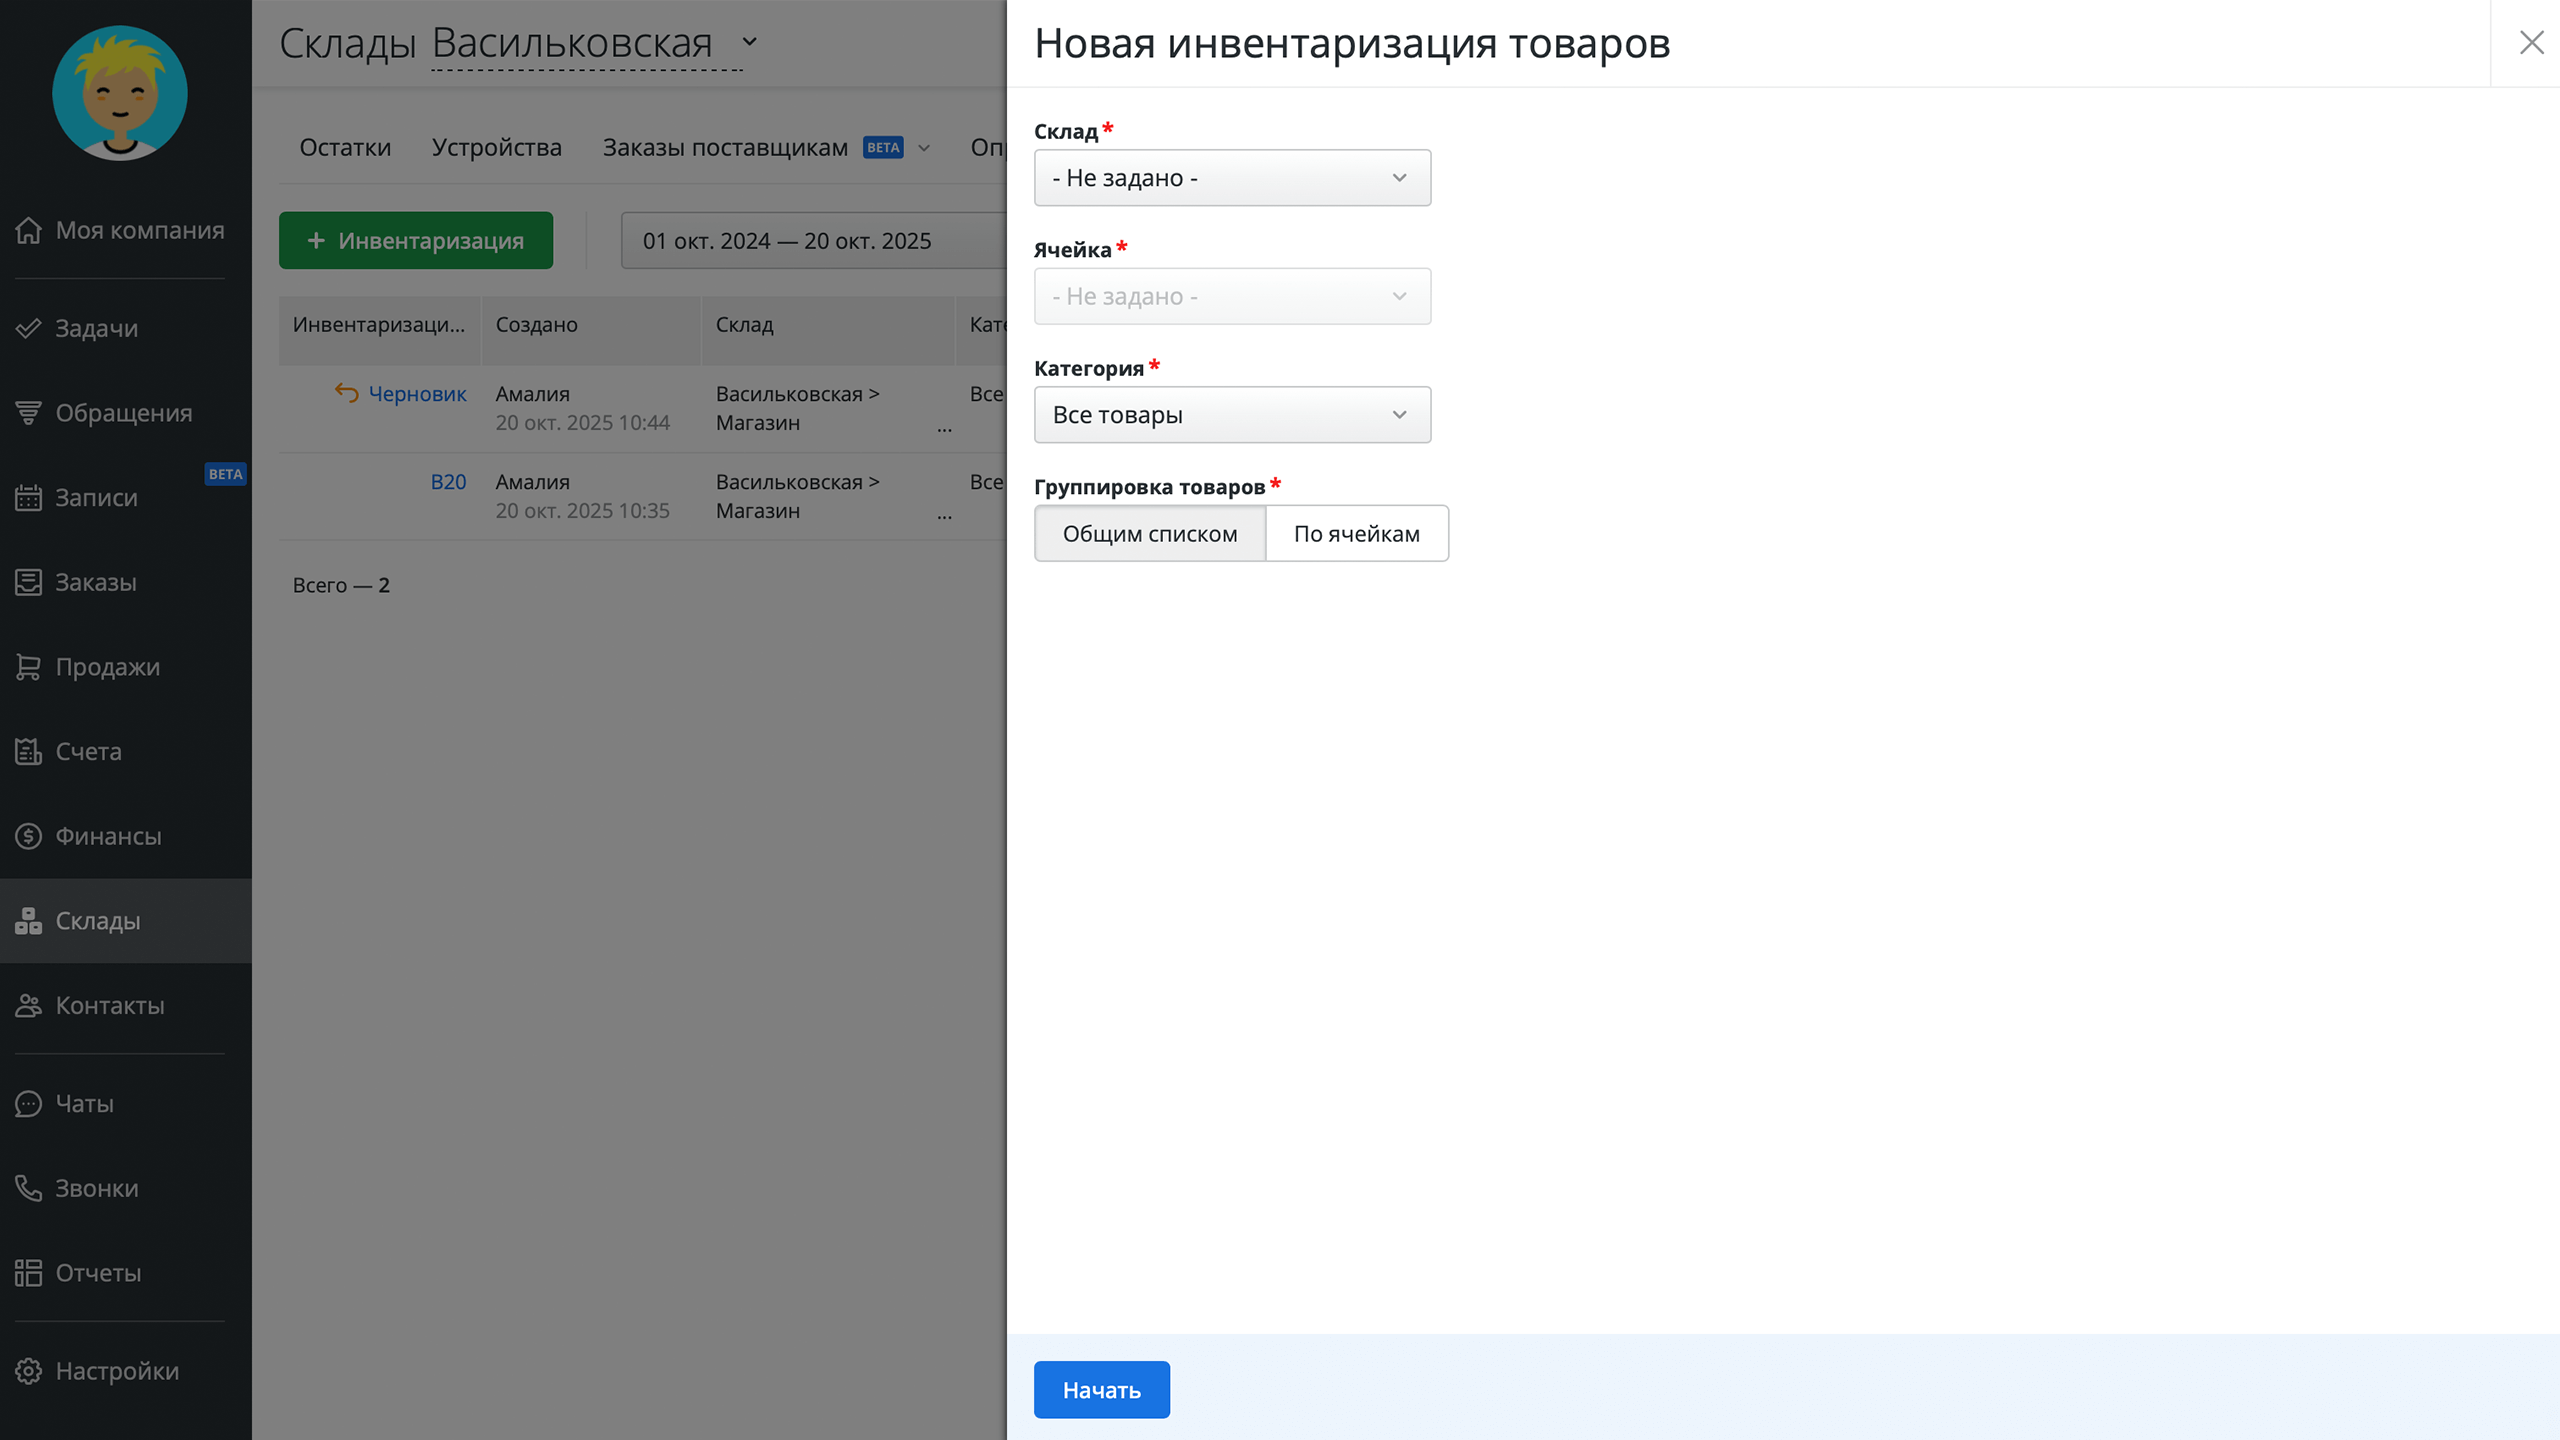Open Финансы dollar coin icon

coord(28,836)
